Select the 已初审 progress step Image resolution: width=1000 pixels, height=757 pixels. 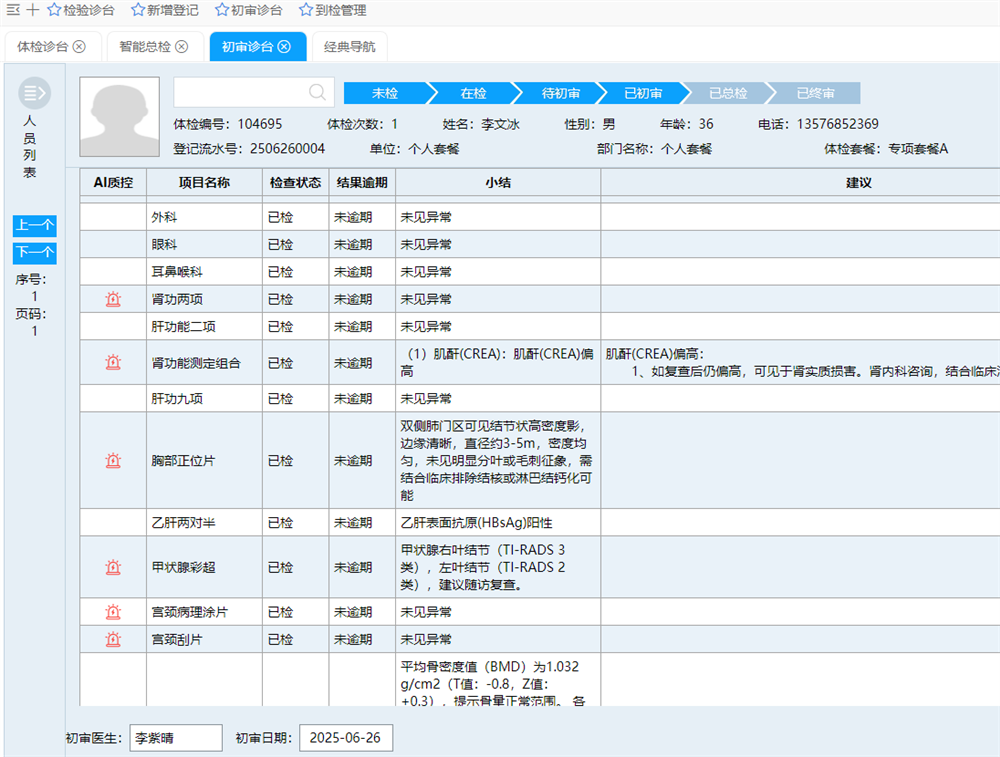643,93
